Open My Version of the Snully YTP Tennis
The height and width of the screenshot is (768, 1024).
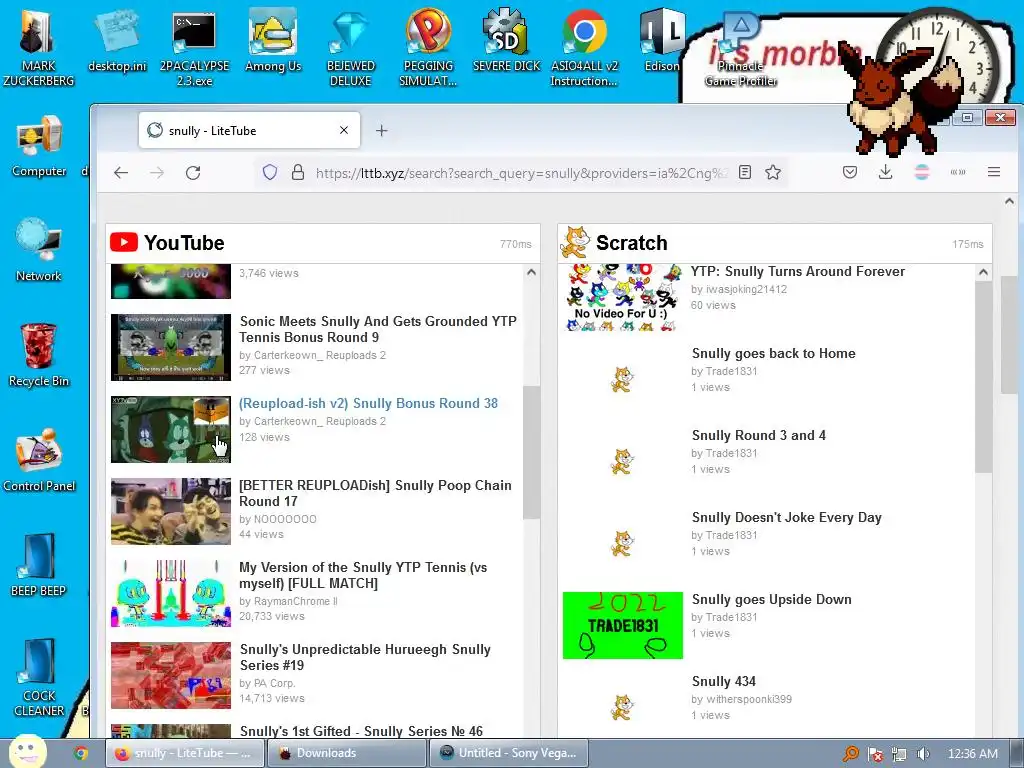tap(363, 575)
